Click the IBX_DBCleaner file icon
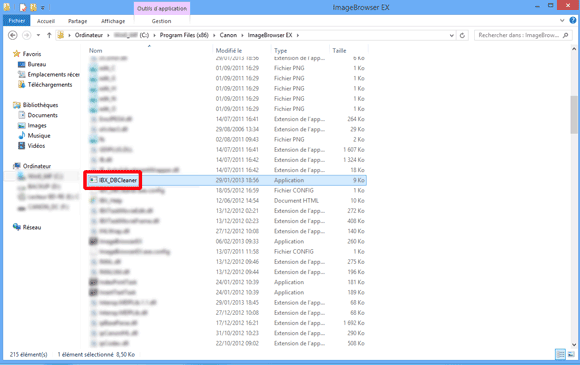Viewport: 580px width, 365px height. (93, 180)
